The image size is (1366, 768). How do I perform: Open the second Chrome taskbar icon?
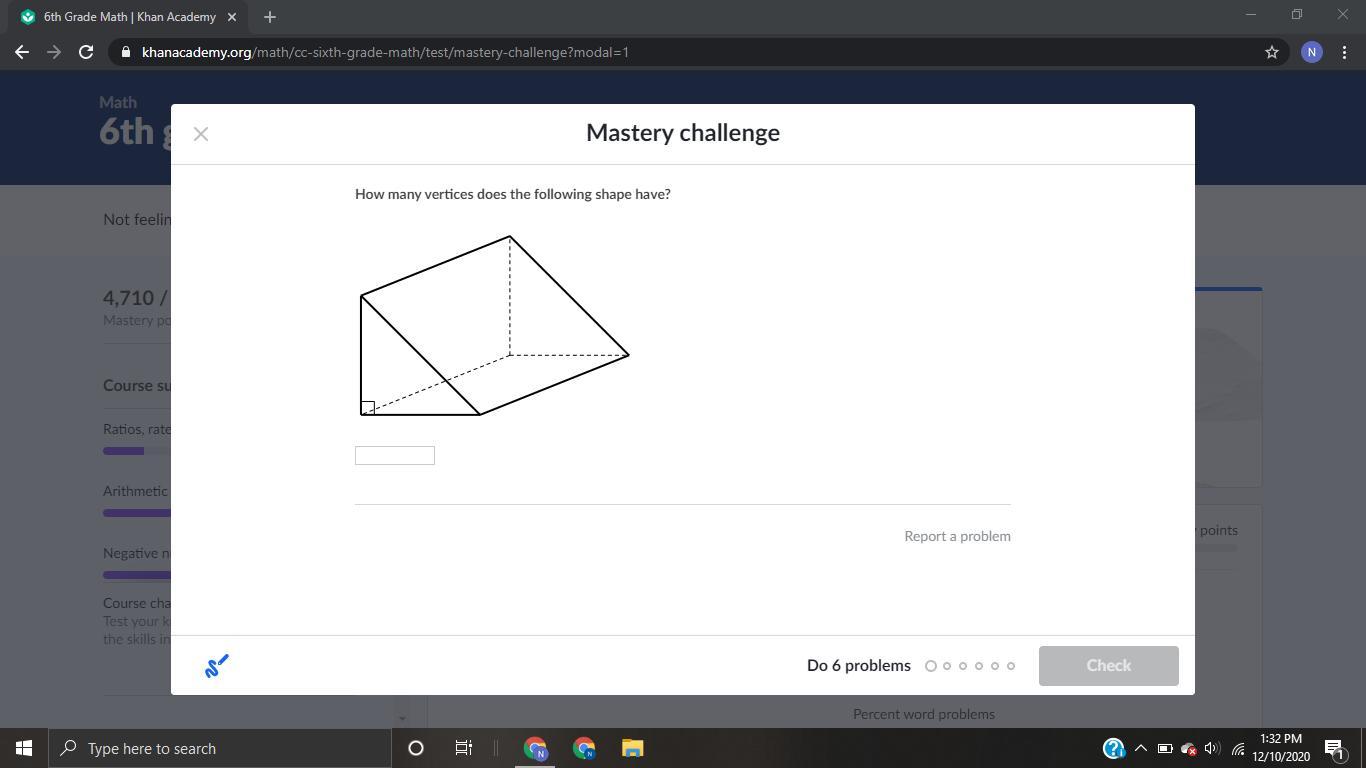click(x=584, y=748)
